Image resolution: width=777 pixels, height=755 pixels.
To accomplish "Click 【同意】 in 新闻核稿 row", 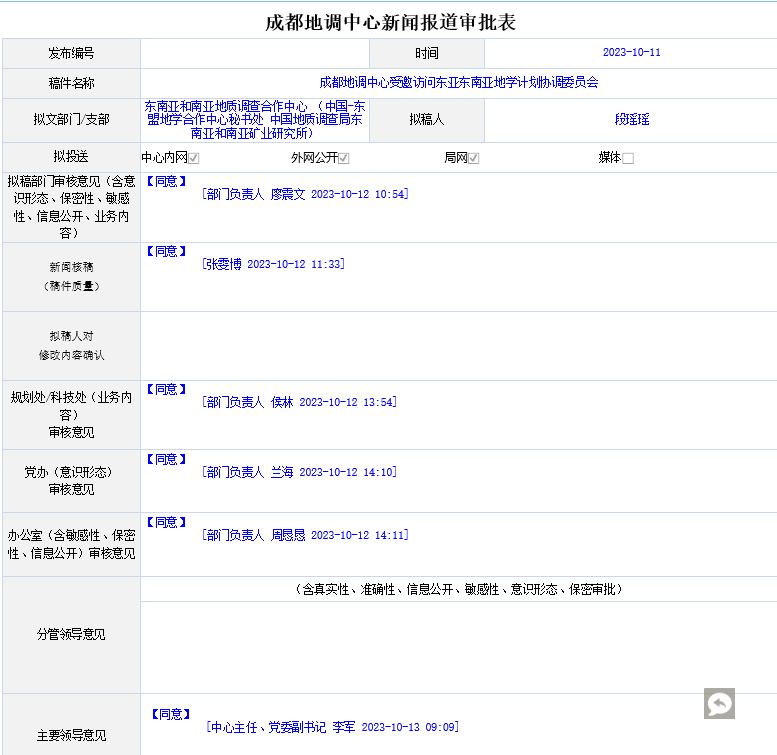I will 166,251.
